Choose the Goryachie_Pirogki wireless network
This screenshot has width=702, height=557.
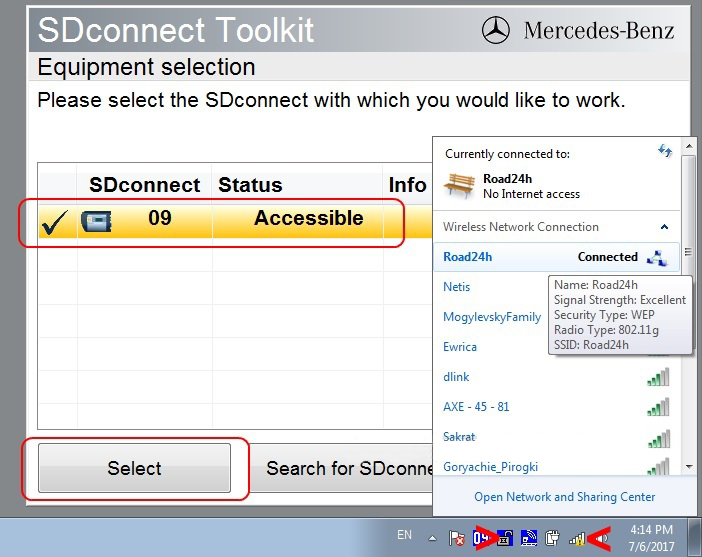click(x=491, y=467)
